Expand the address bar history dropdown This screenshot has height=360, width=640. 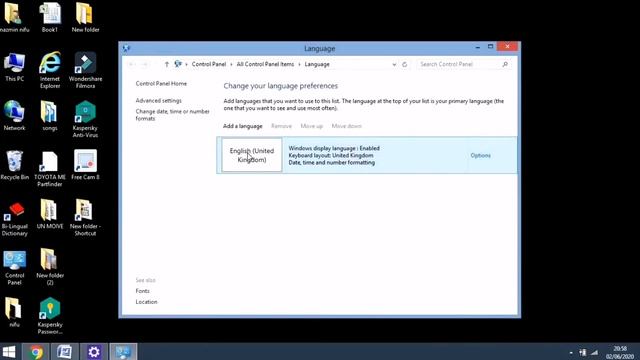394,64
